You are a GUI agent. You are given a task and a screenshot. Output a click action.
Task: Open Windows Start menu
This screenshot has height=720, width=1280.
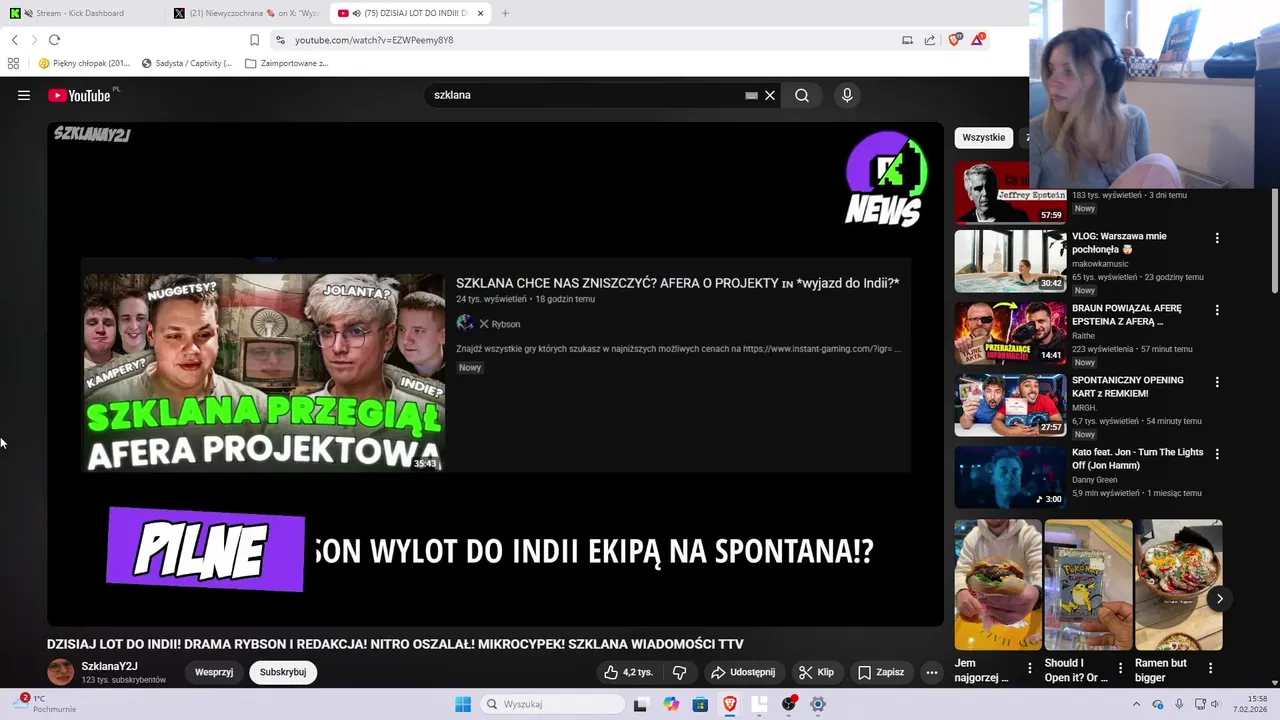point(463,704)
